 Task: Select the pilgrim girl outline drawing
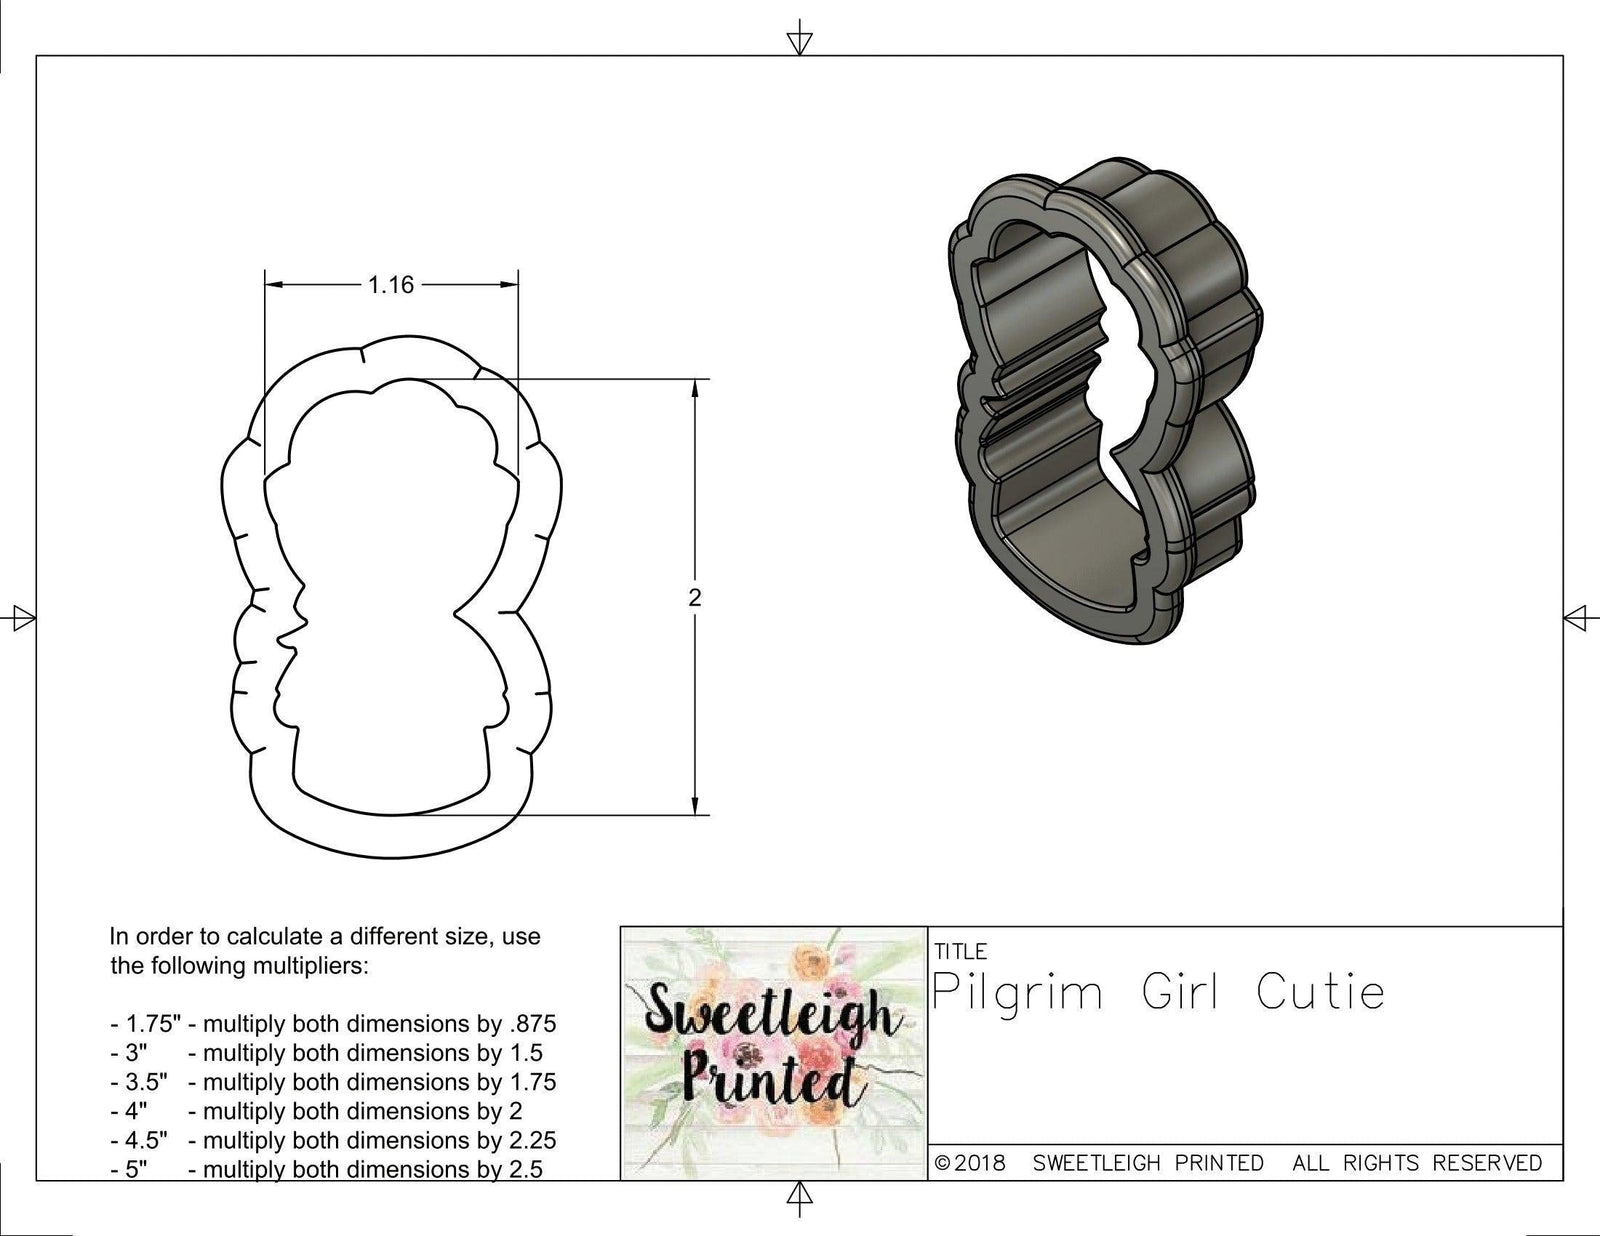tap(390, 580)
